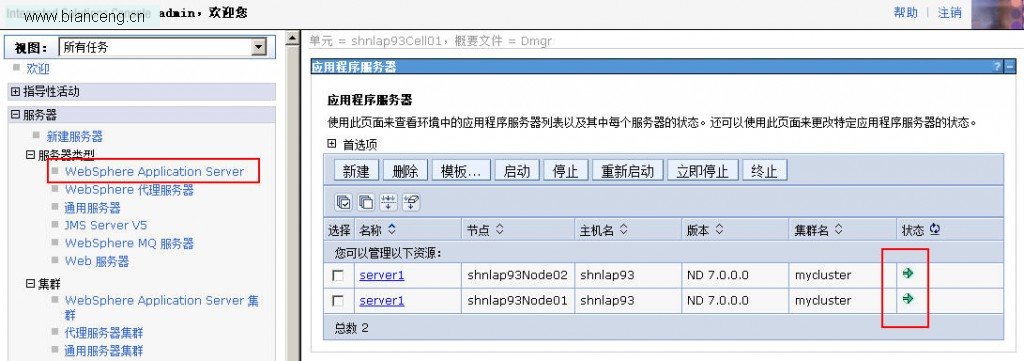Click the 启动 button
The height and width of the screenshot is (361, 1024).
coord(517,171)
